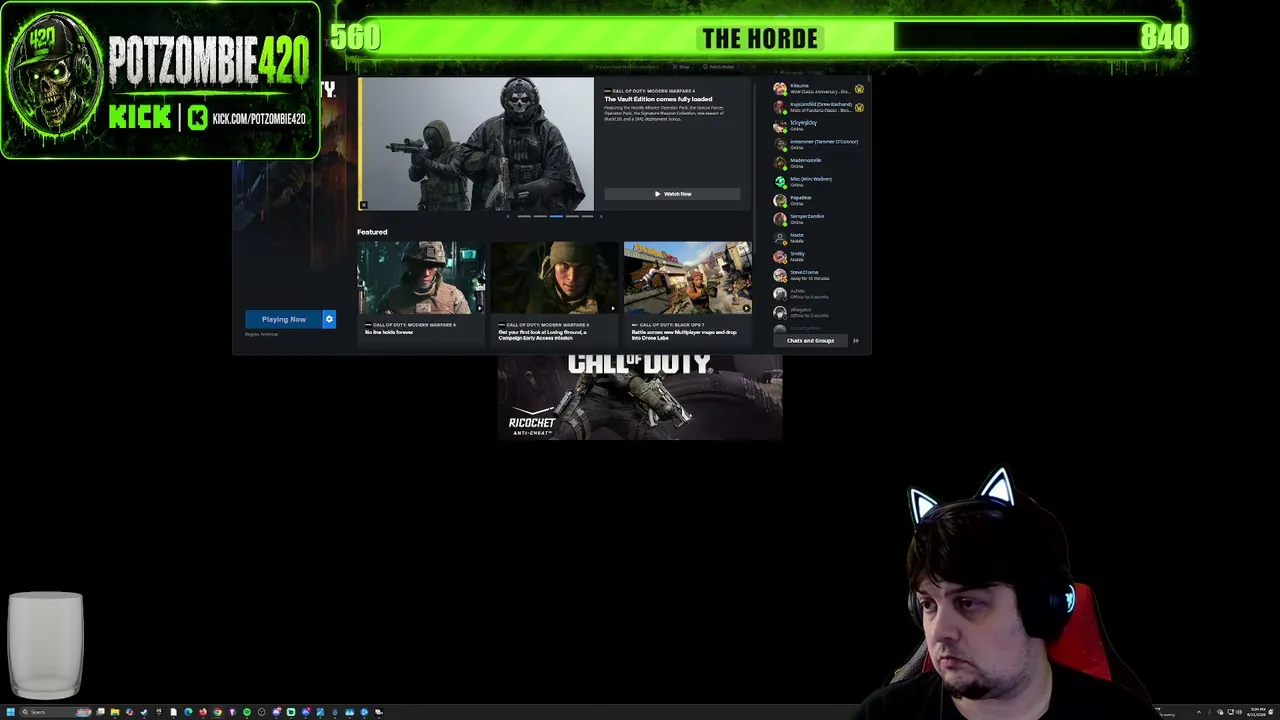
Task: Open File Explorer from the taskbar
Action: [114, 712]
